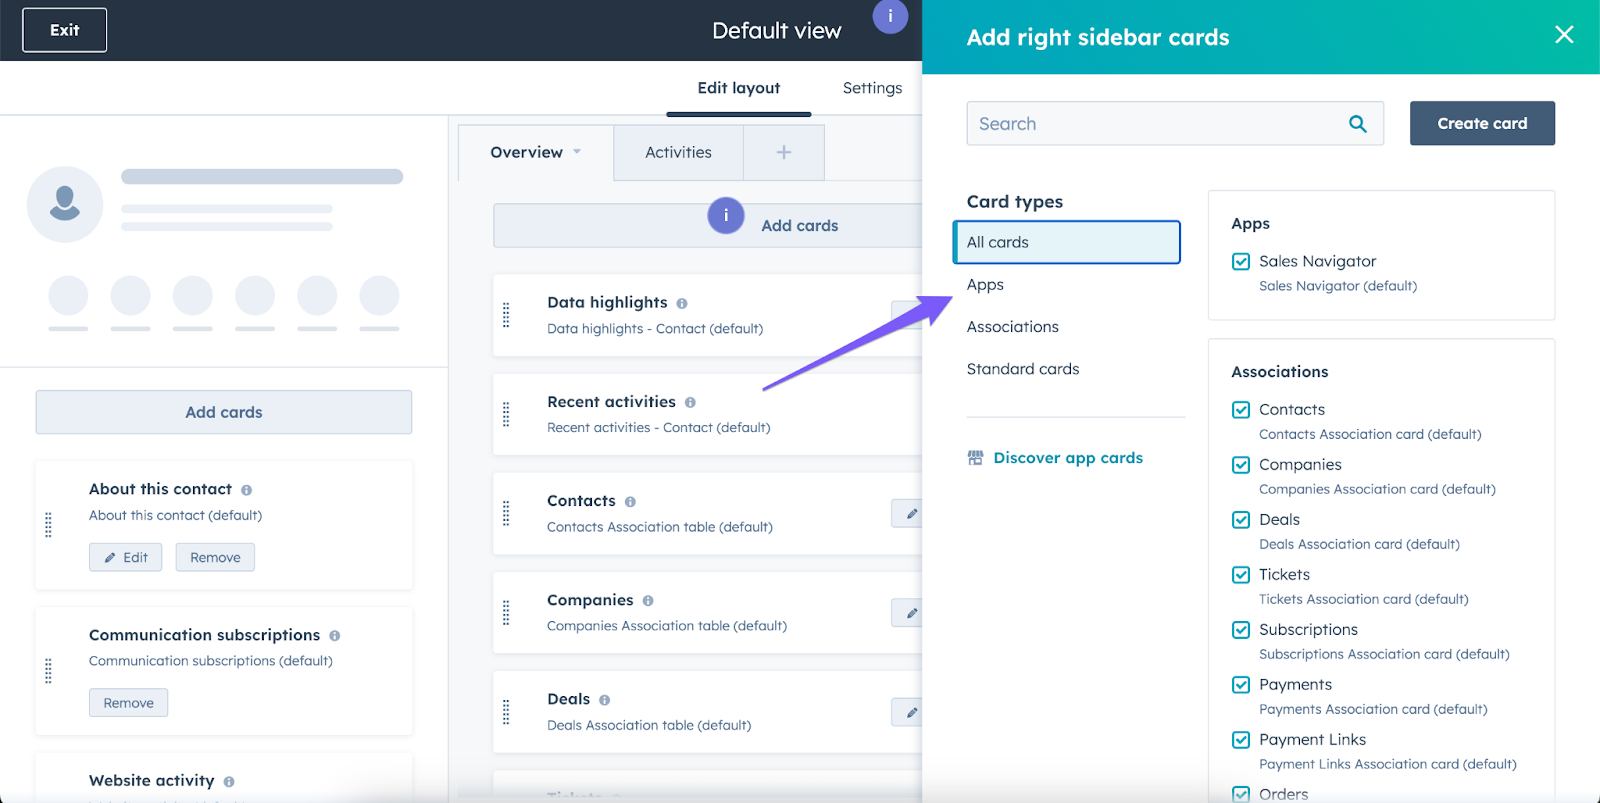The width and height of the screenshot is (1600, 803).
Task: Switch to the Settings tab
Action: pyautogui.click(x=872, y=88)
